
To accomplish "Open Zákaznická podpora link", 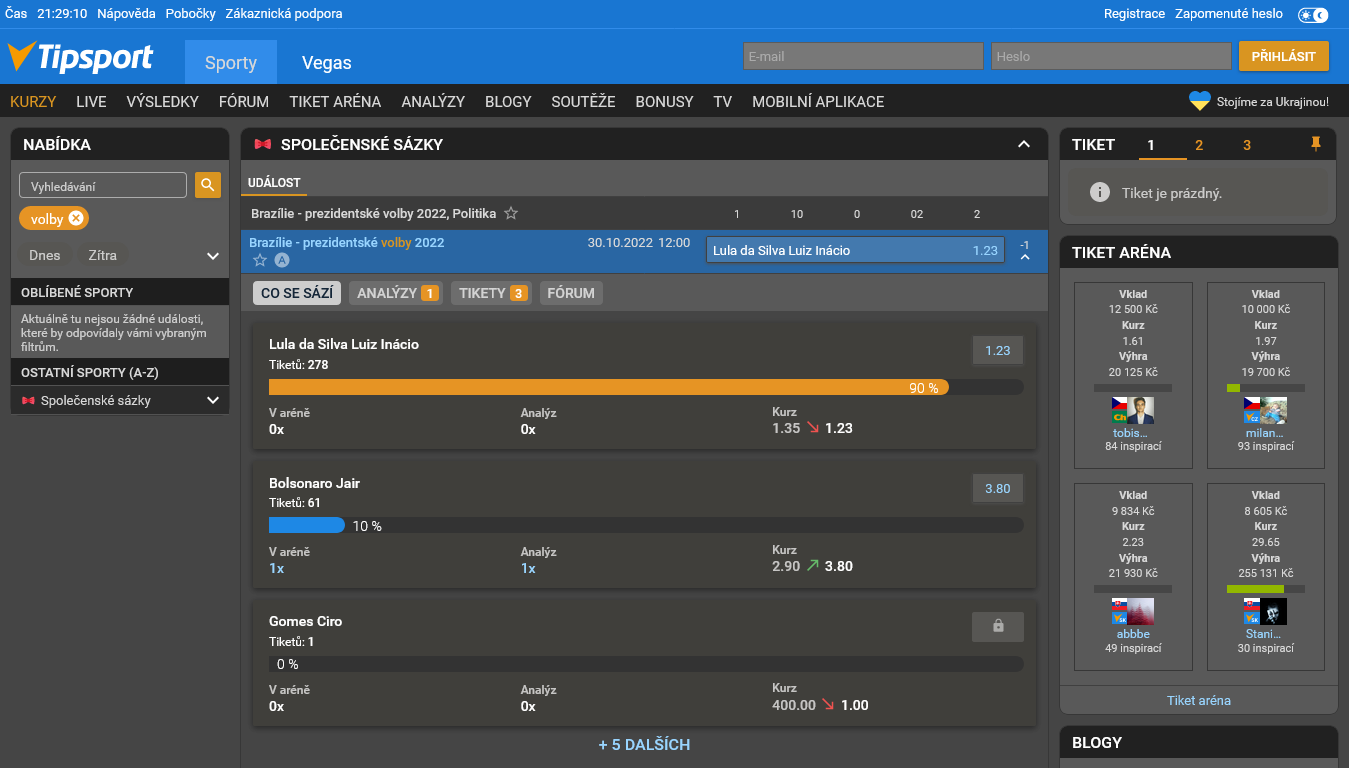I will 284,14.
